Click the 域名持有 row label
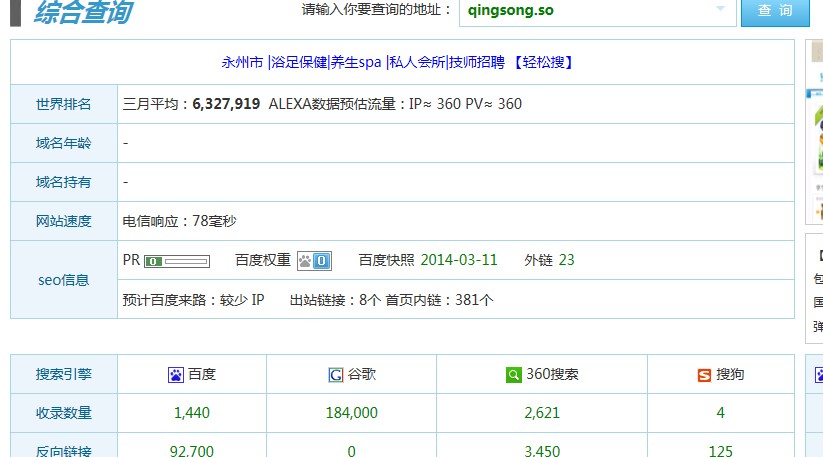The image size is (823, 457). coord(64,182)
